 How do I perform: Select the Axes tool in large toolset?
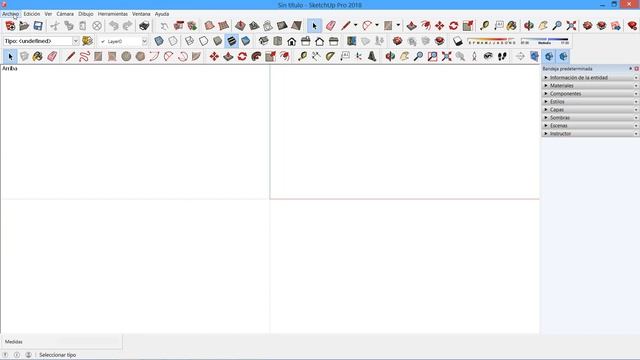tap(358, 56)
